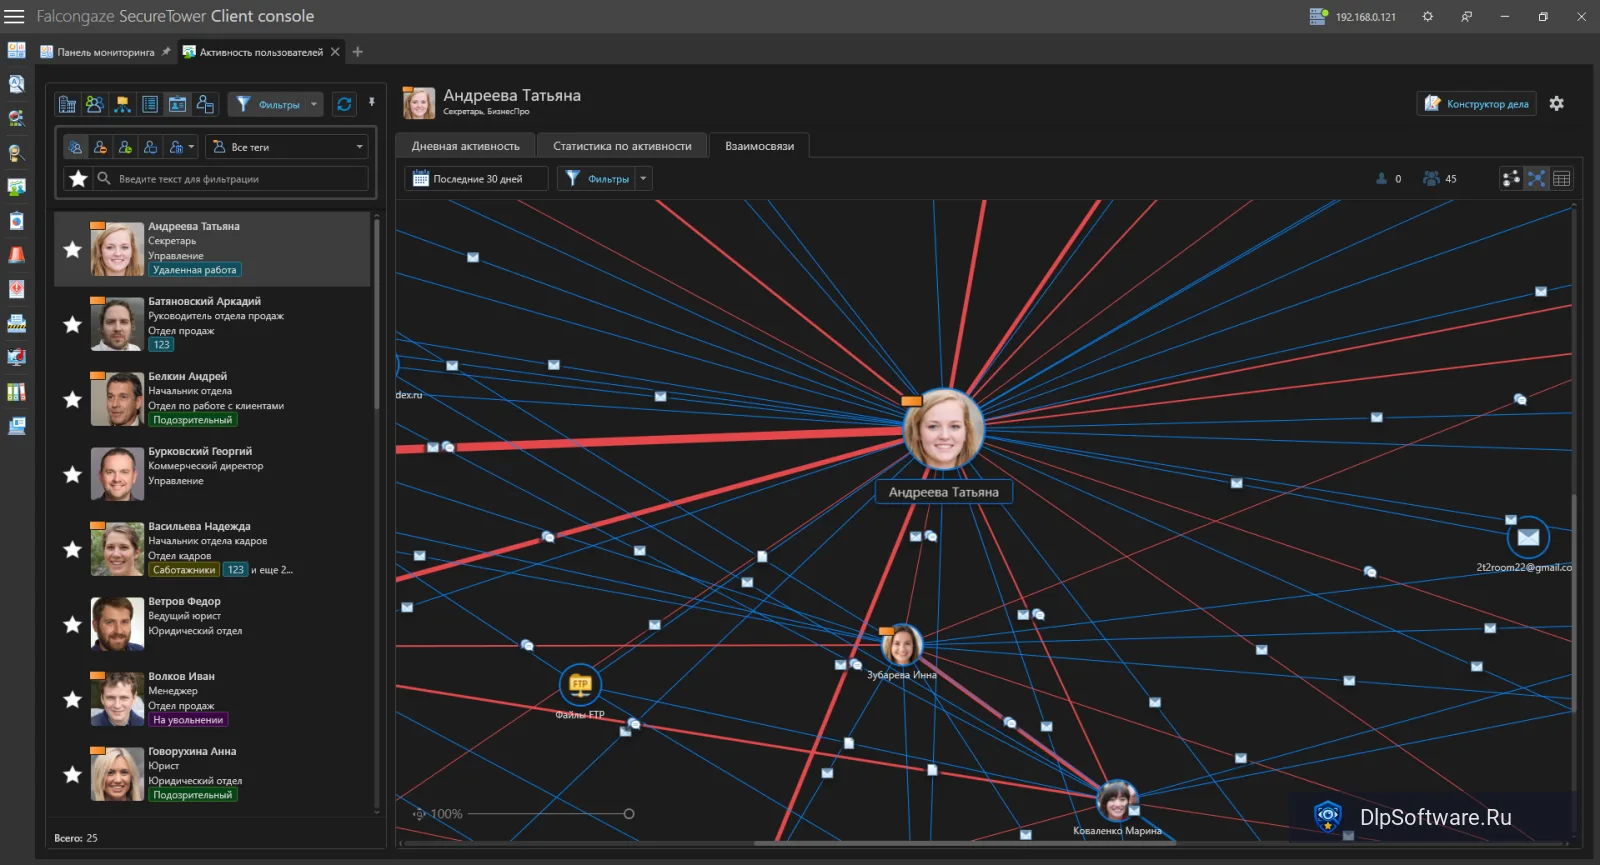Switch graph to radial network layout

pos(1537,178)
